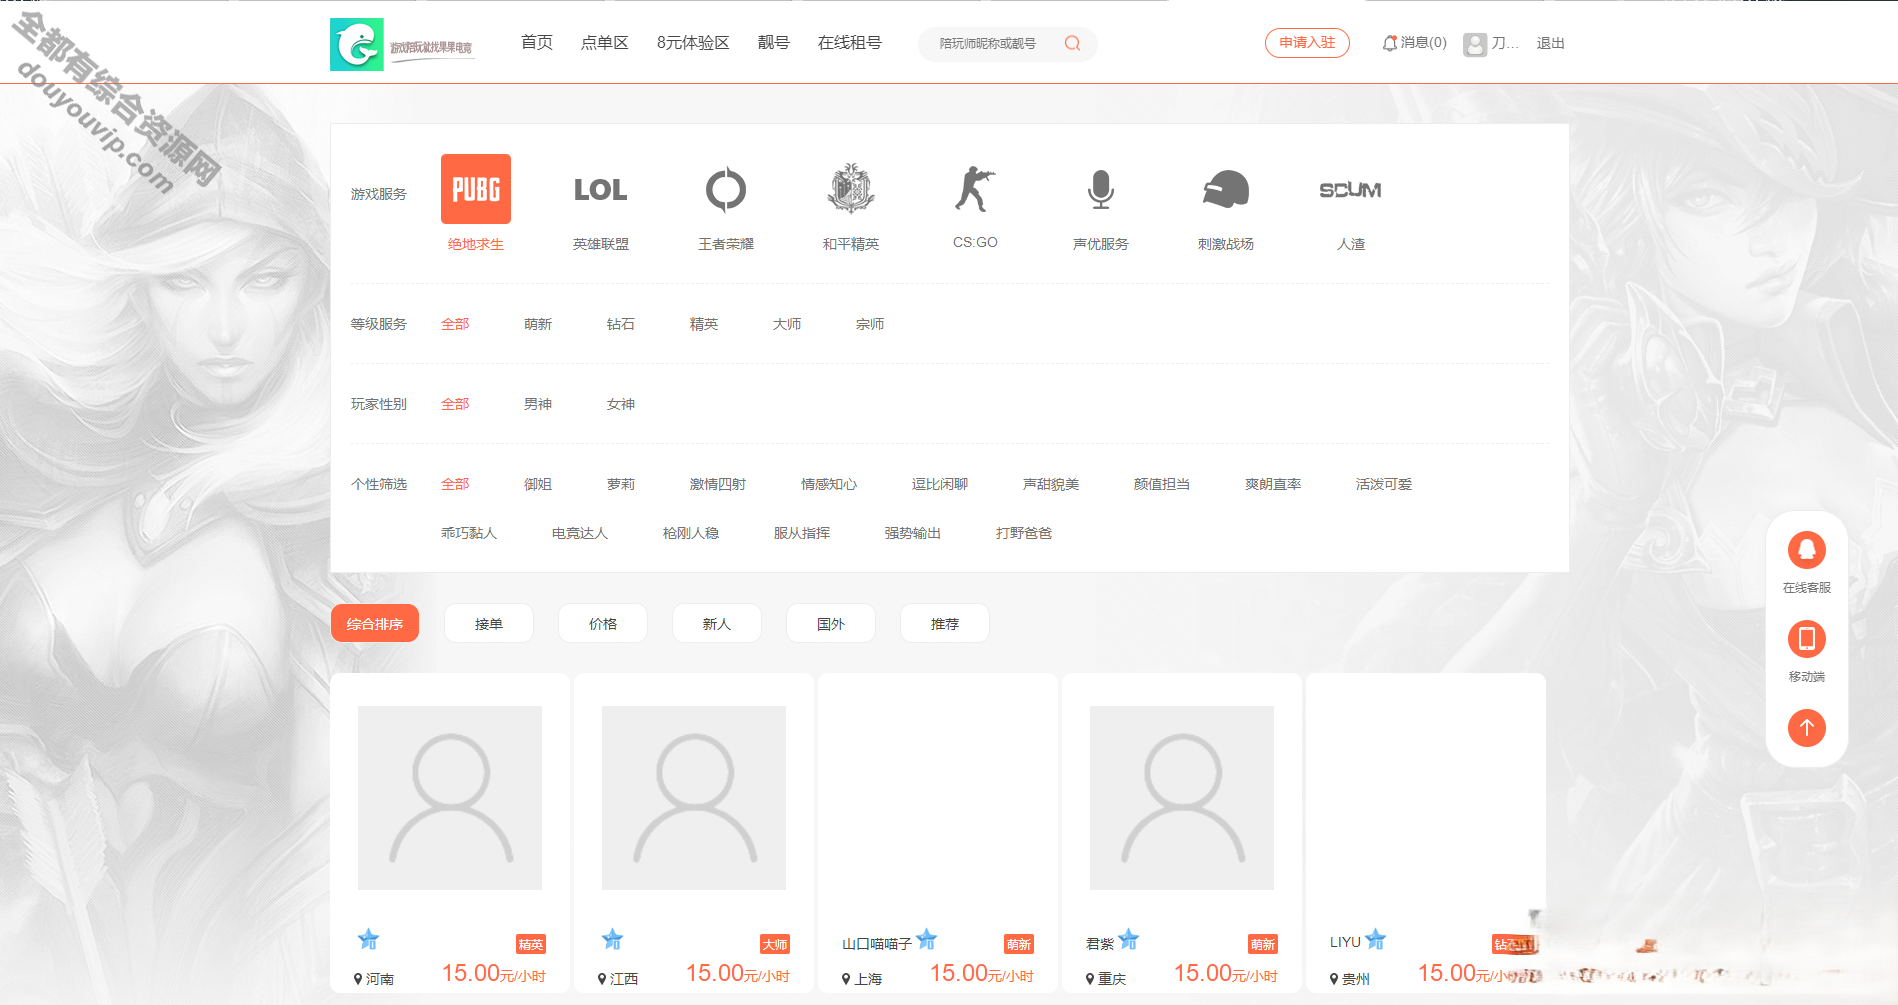Screen dimensions: 1898x1005
Task: Click the star badge on 河南 card
Action: 368,939
